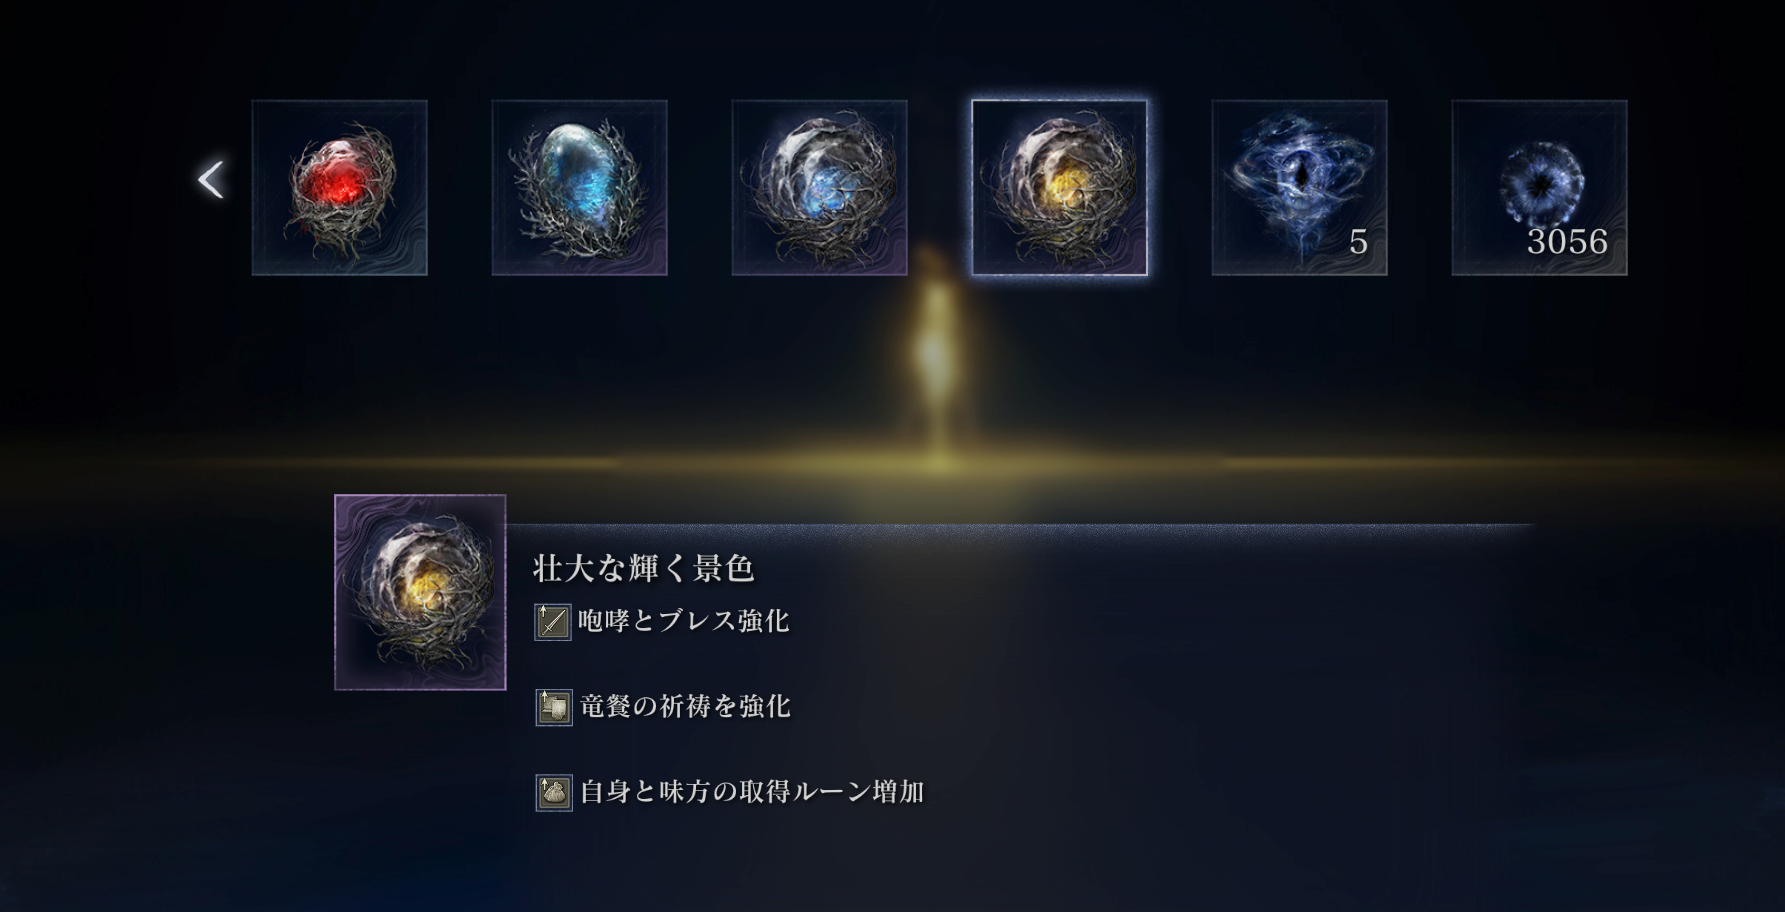Select the red glowing relic icon
Screen dimensions: 1785x912
[340, 187]
